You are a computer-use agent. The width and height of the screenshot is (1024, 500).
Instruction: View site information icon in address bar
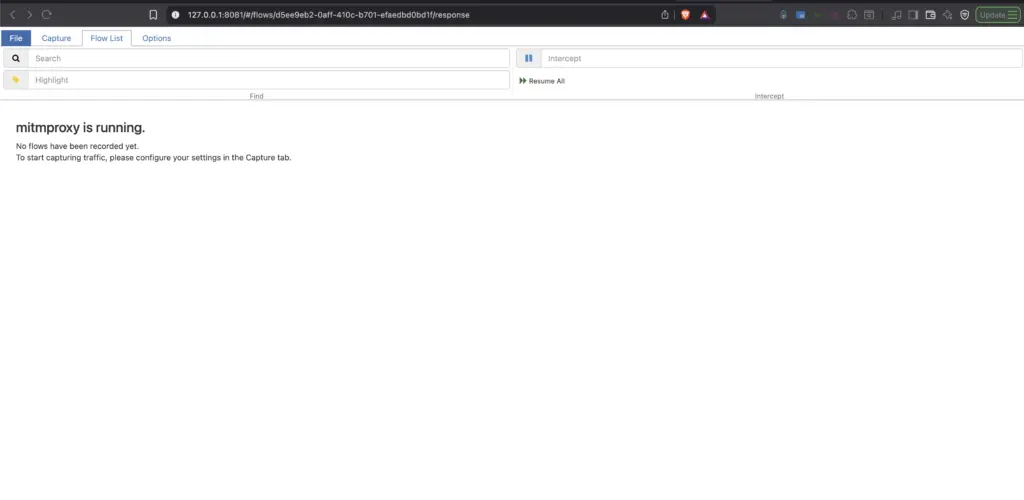pyautogui.click(x=175, y=14)
